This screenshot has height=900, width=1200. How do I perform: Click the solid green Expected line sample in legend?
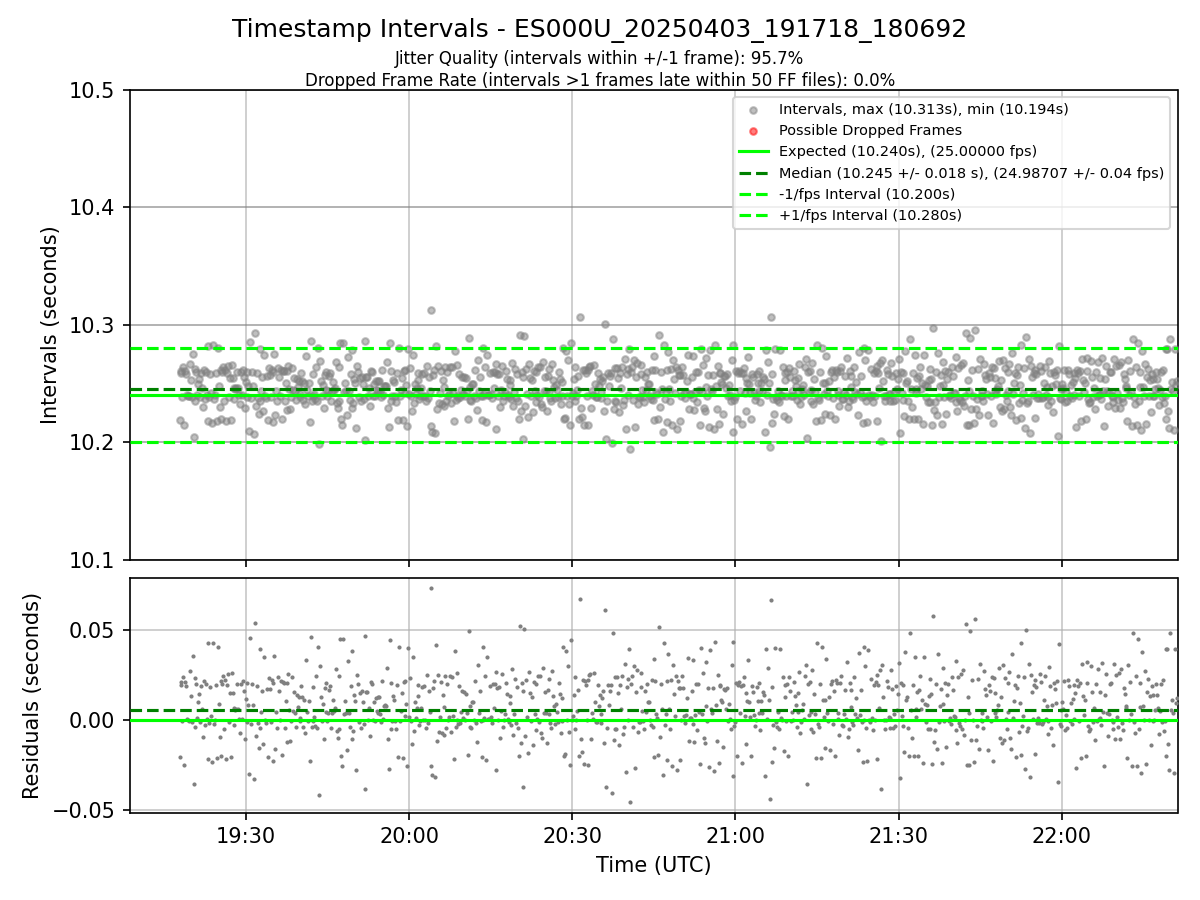[754, 152]
